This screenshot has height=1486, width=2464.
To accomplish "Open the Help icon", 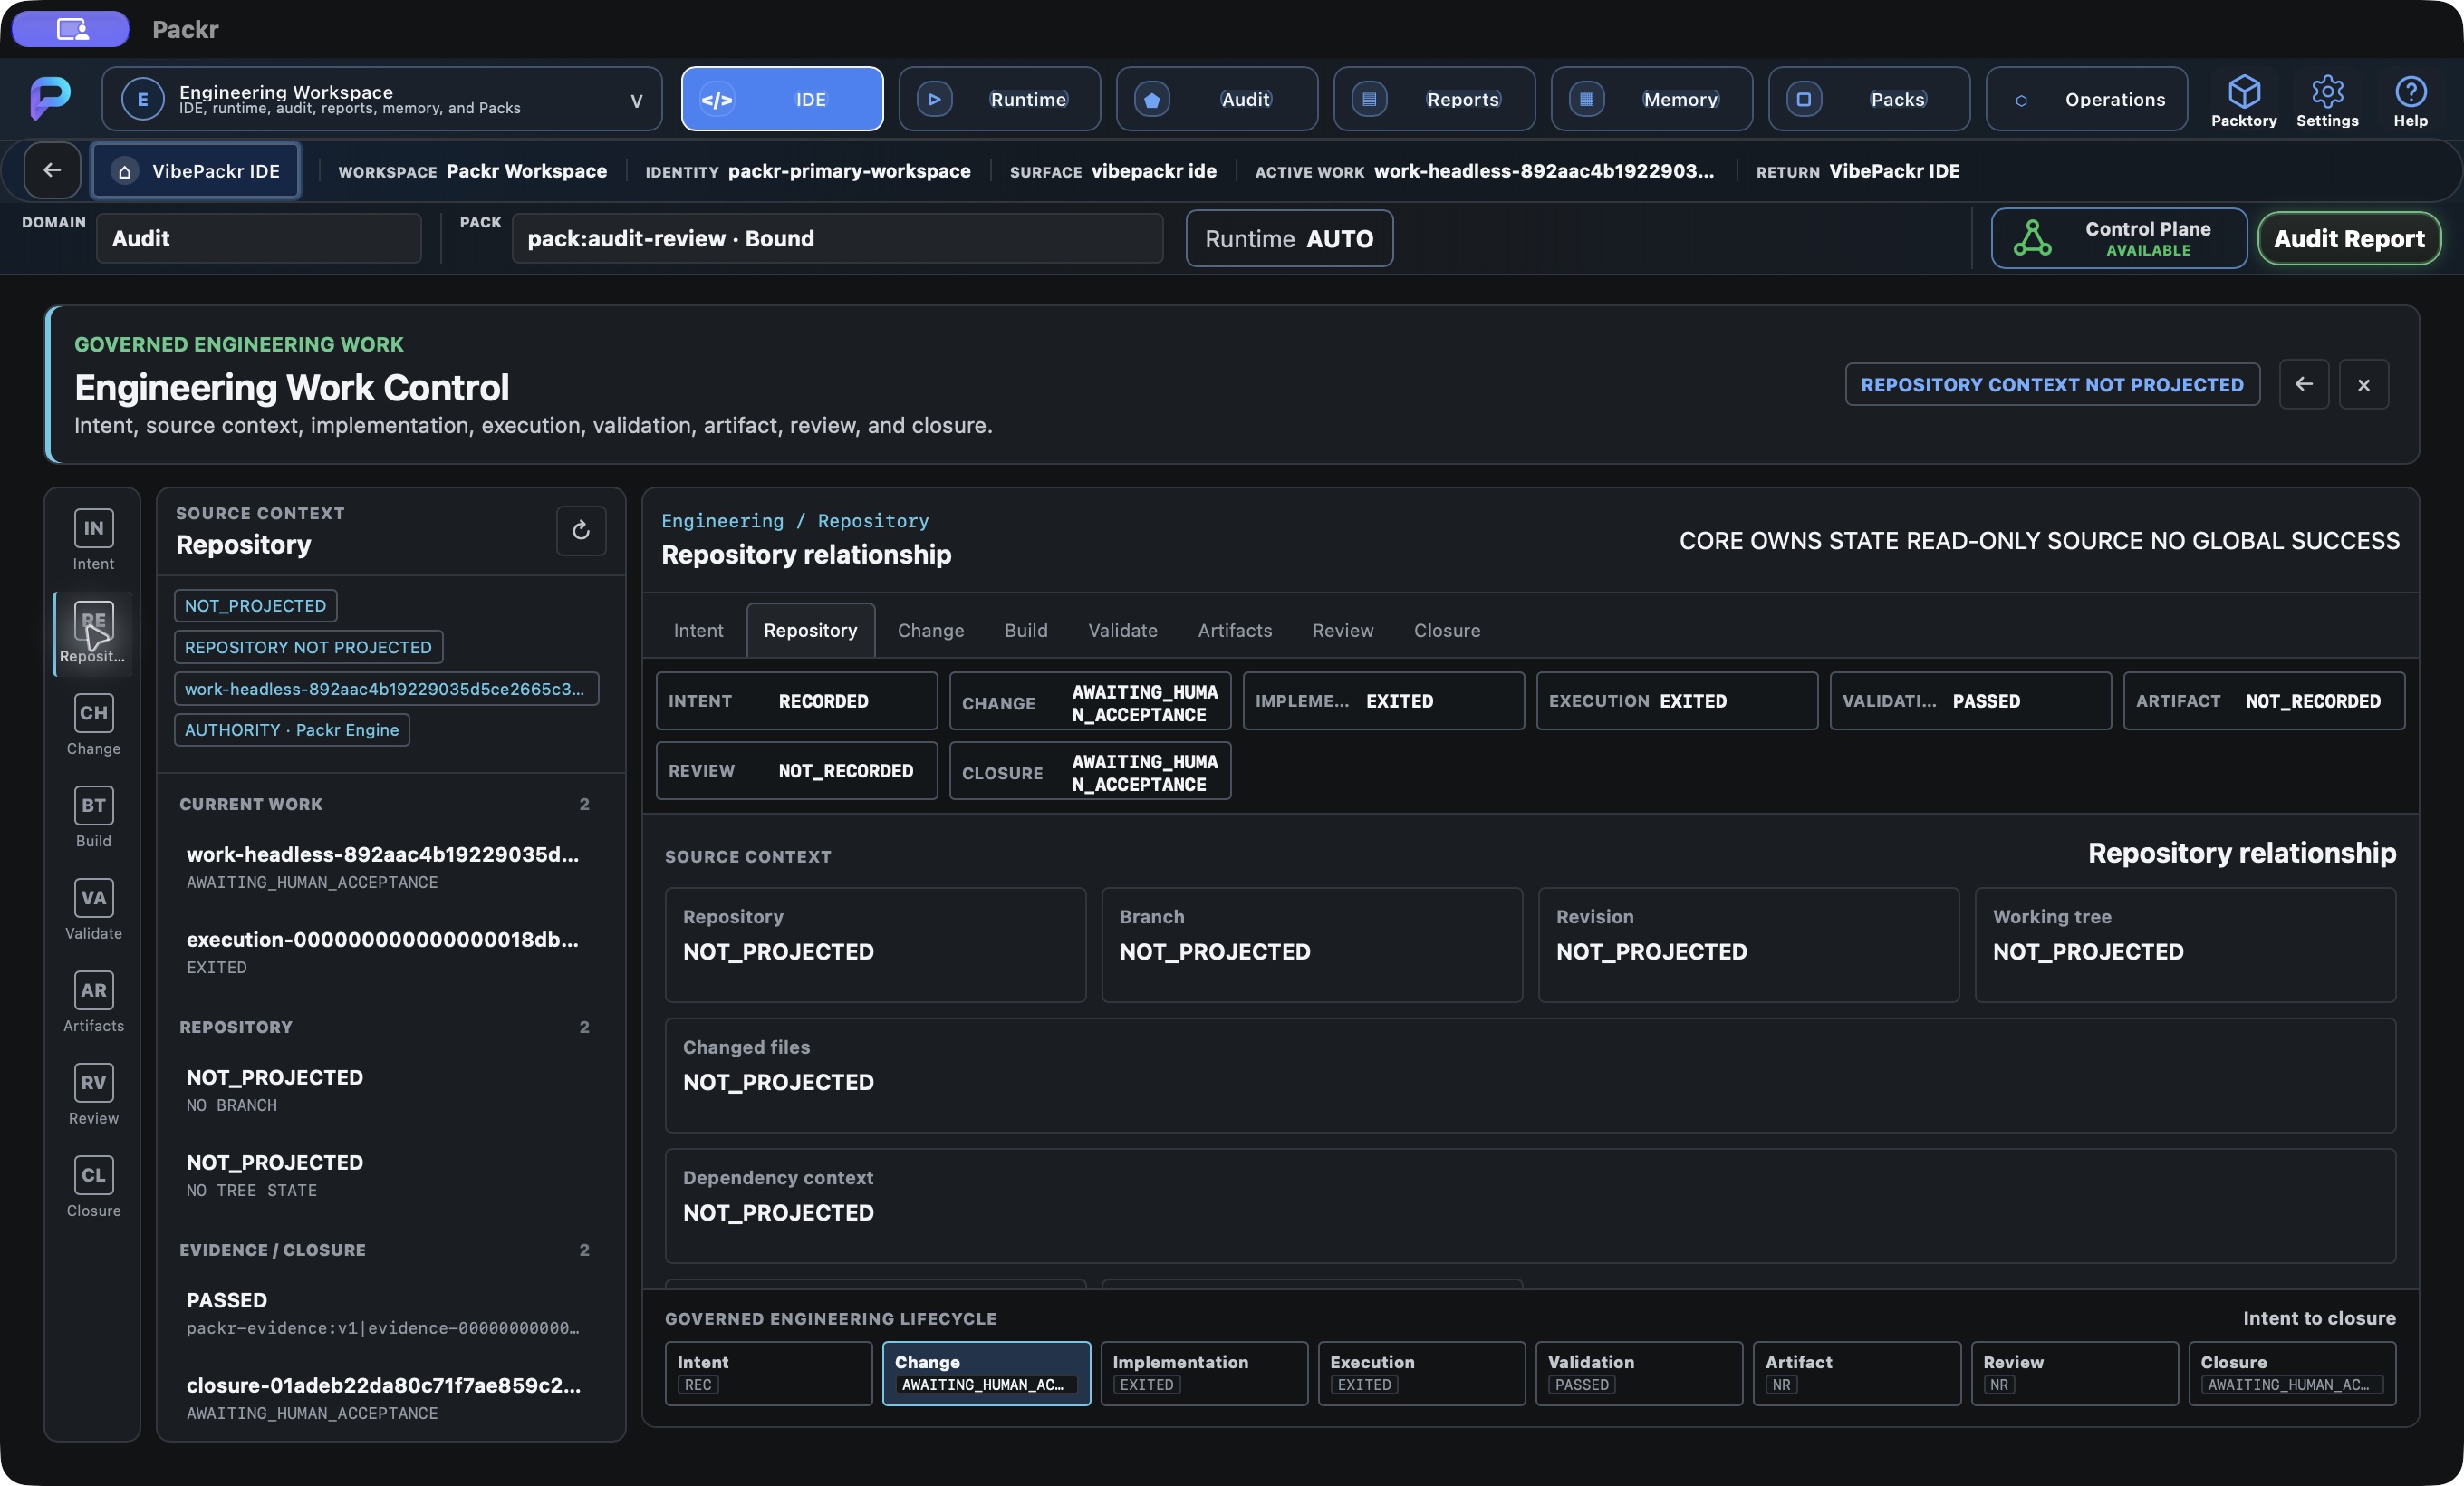I will pyautogui.click(x=2410, y=100).
